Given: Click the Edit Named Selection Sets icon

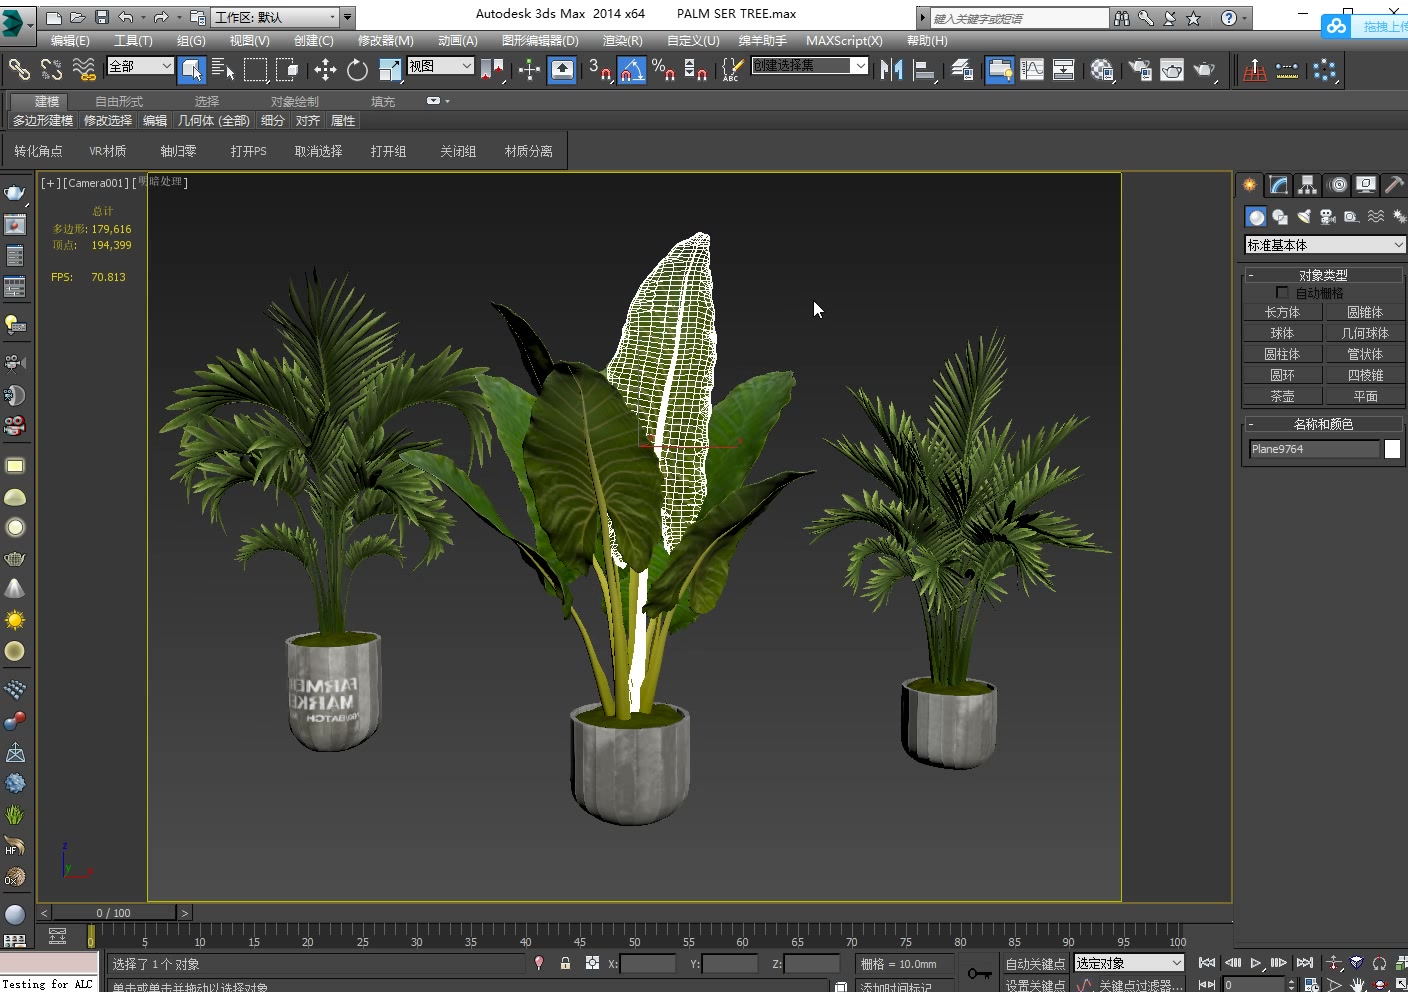Looking at the screenshot, I should click(732, 69).
